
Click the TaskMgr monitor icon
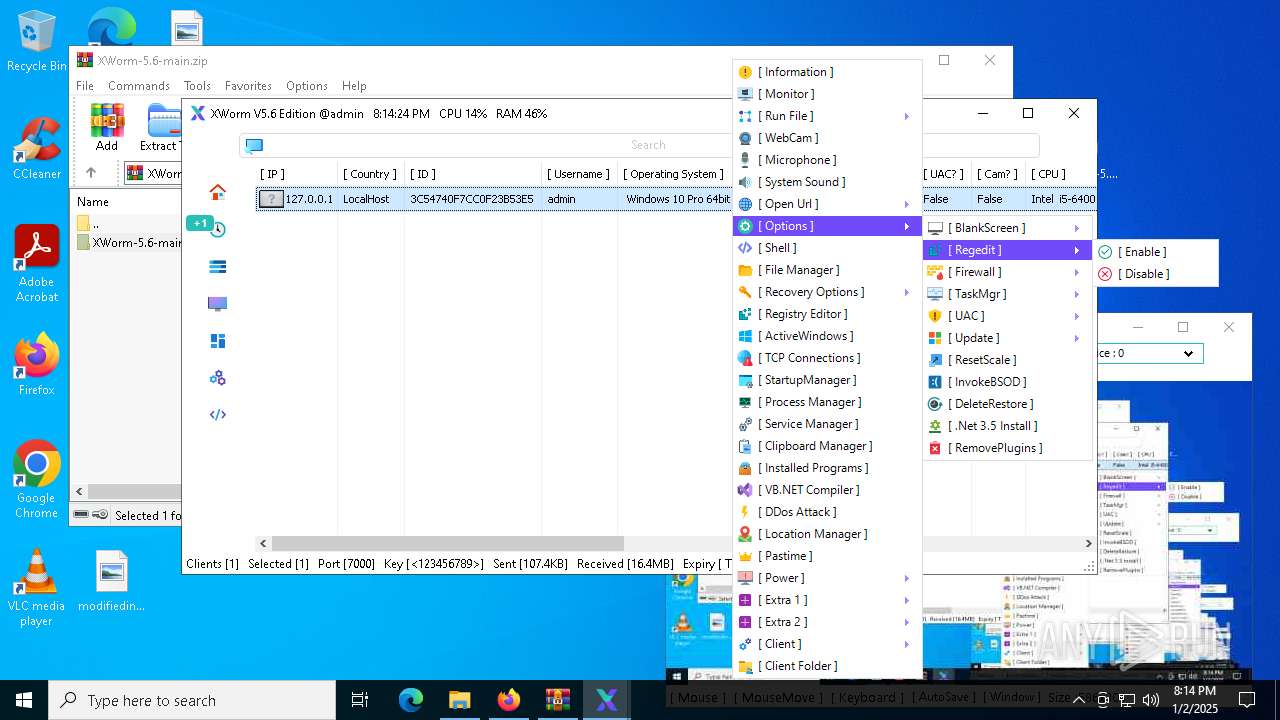pyautogui.click(x=935, y=294)
